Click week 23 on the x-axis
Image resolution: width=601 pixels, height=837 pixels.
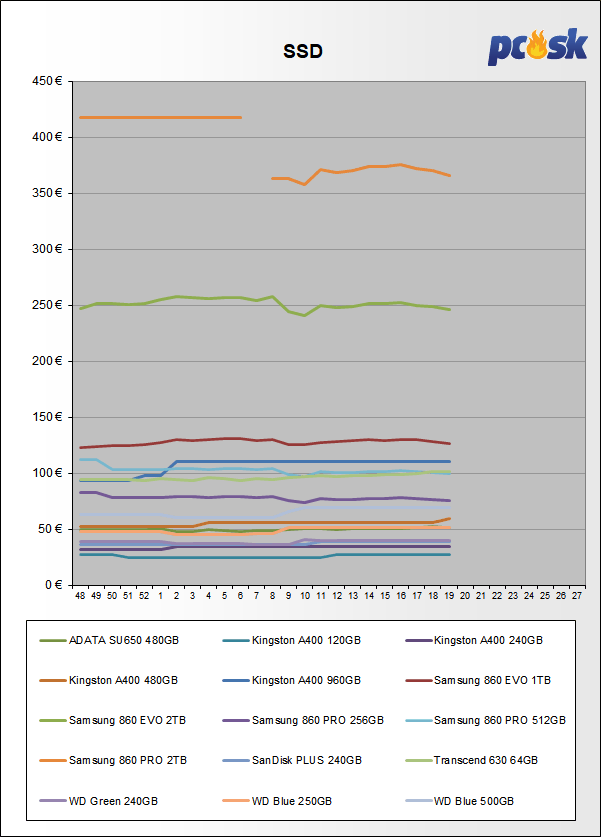[513, 596]
